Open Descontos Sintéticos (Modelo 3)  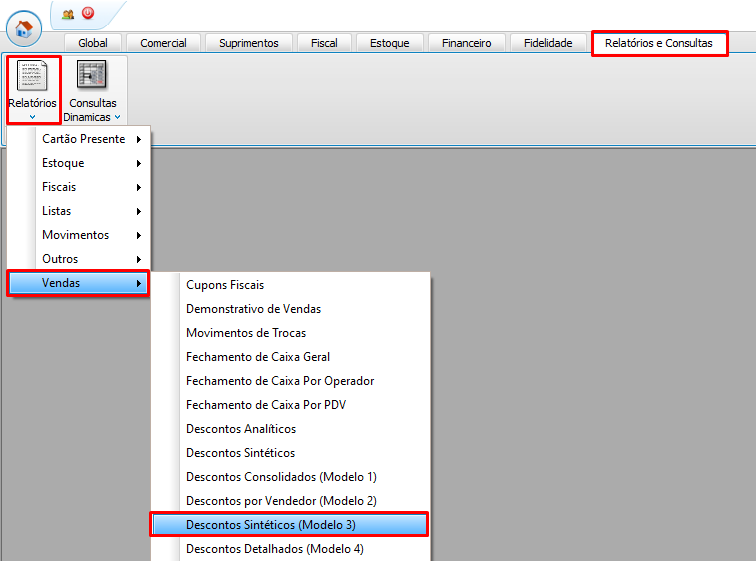click(289, 525)
